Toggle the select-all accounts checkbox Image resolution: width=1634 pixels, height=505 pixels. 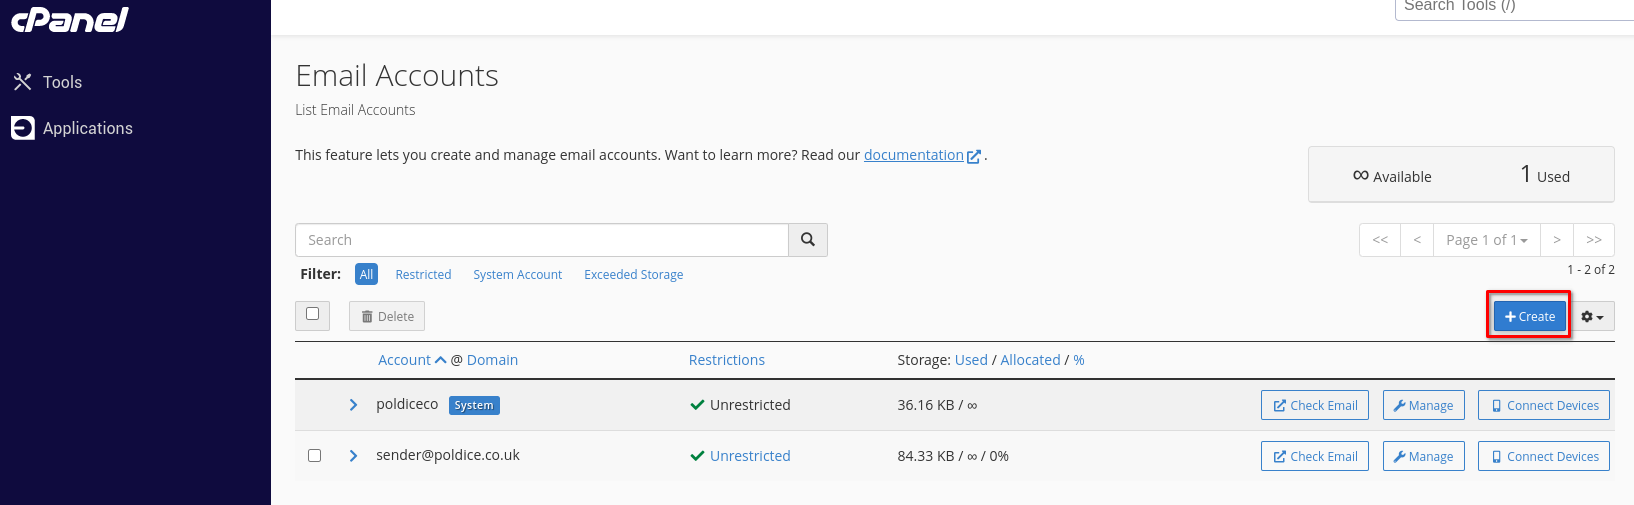pos(313,314)
